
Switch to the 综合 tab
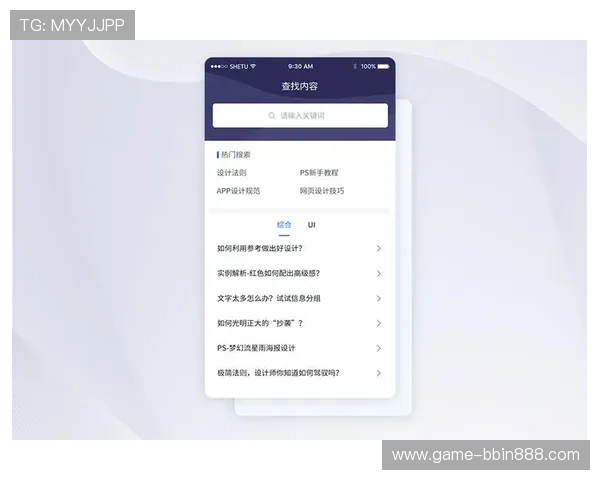click(284, 225)
